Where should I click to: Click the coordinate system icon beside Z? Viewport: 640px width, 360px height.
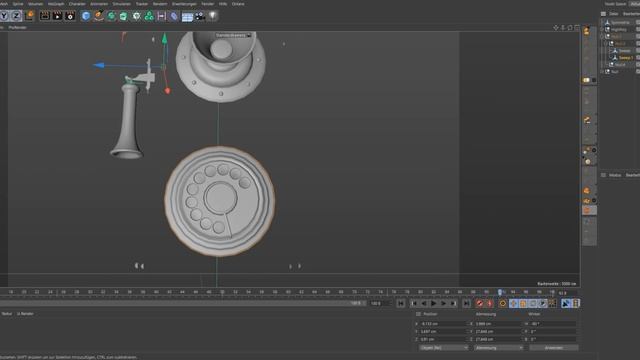pyautogui.click(x=30, y=16)
